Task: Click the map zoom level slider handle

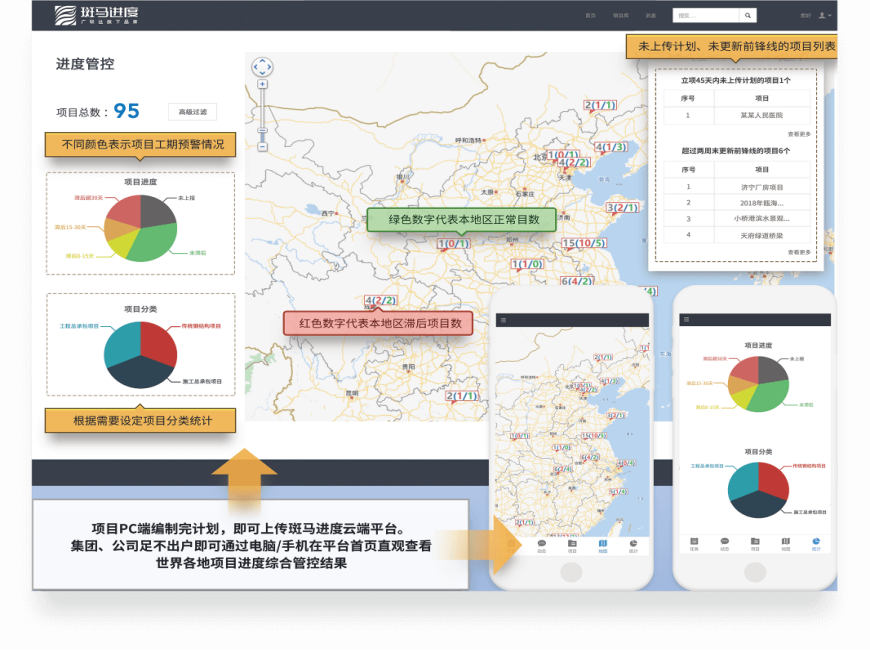Action: click(x=262, y=130)
